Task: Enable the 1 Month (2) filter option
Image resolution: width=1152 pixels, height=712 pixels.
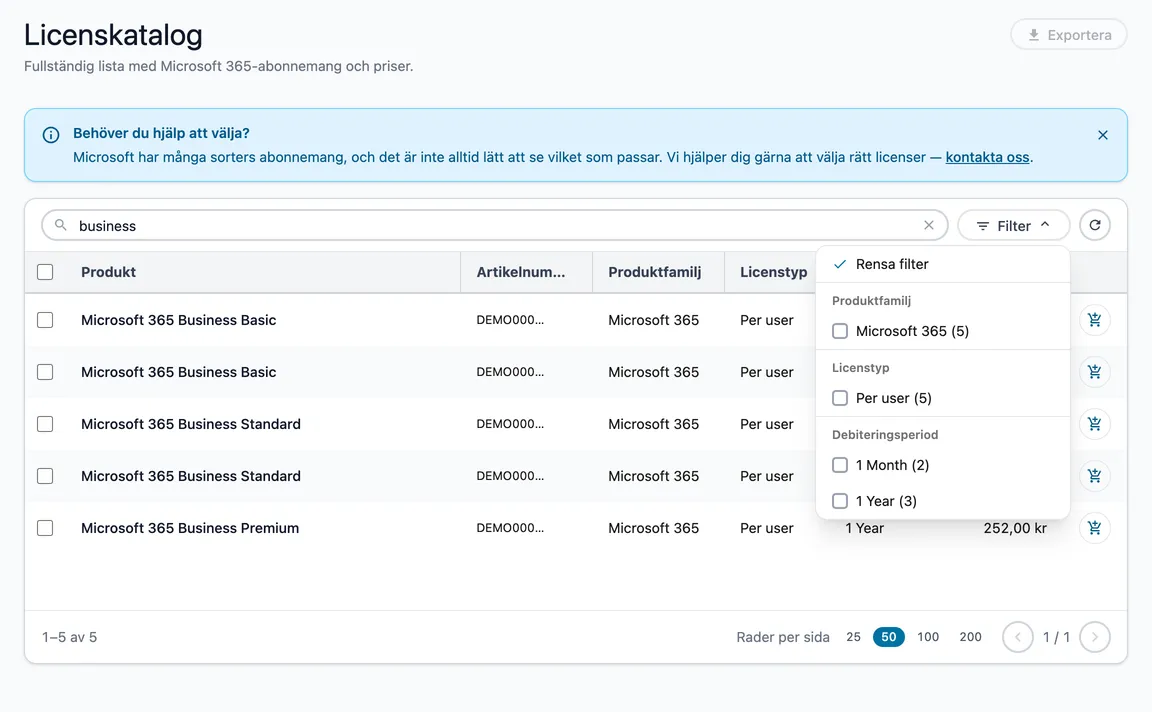Action: pyautogui.click(x=840, y=465)
